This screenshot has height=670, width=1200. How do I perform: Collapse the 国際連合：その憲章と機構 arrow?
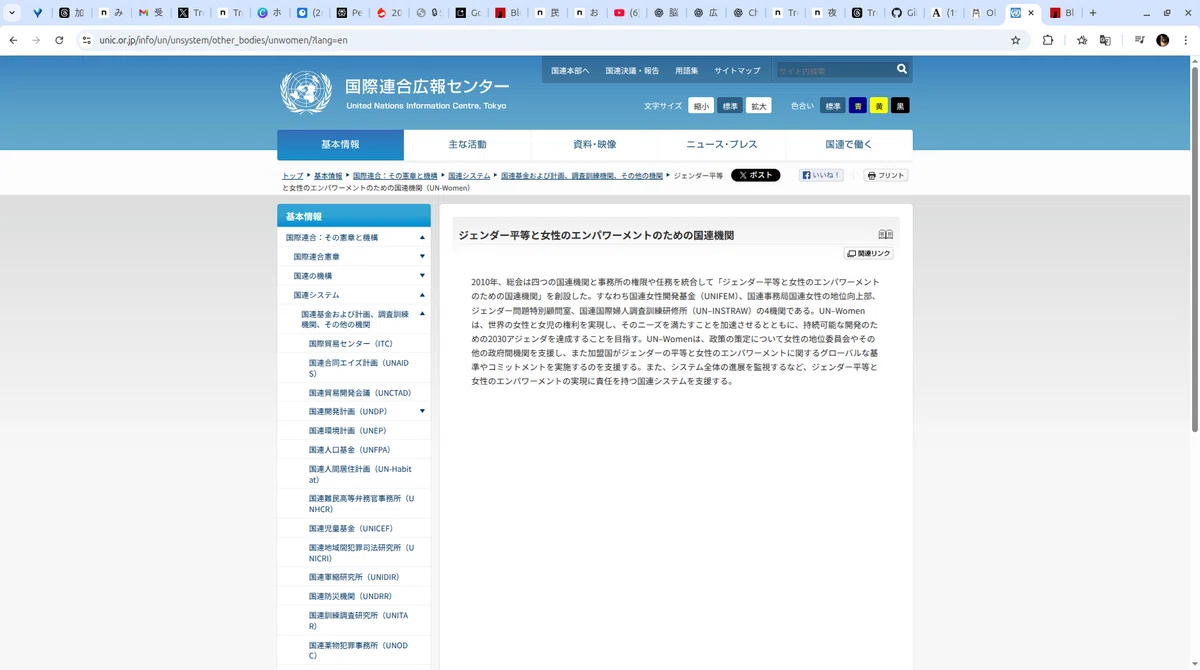click(422, 238)
